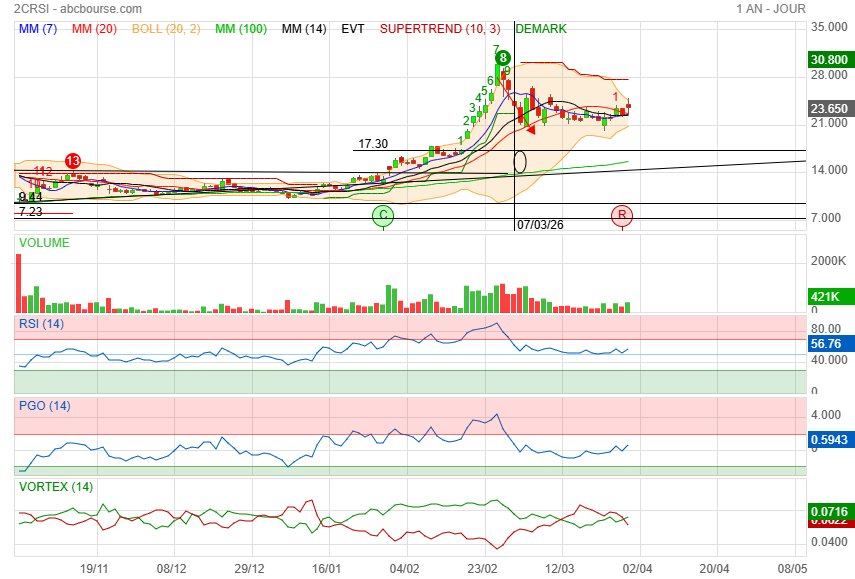This screenshot has width=855, height=579.
Task: Open the RSI (14) indicator label
Action: click(x=41, y=323)
